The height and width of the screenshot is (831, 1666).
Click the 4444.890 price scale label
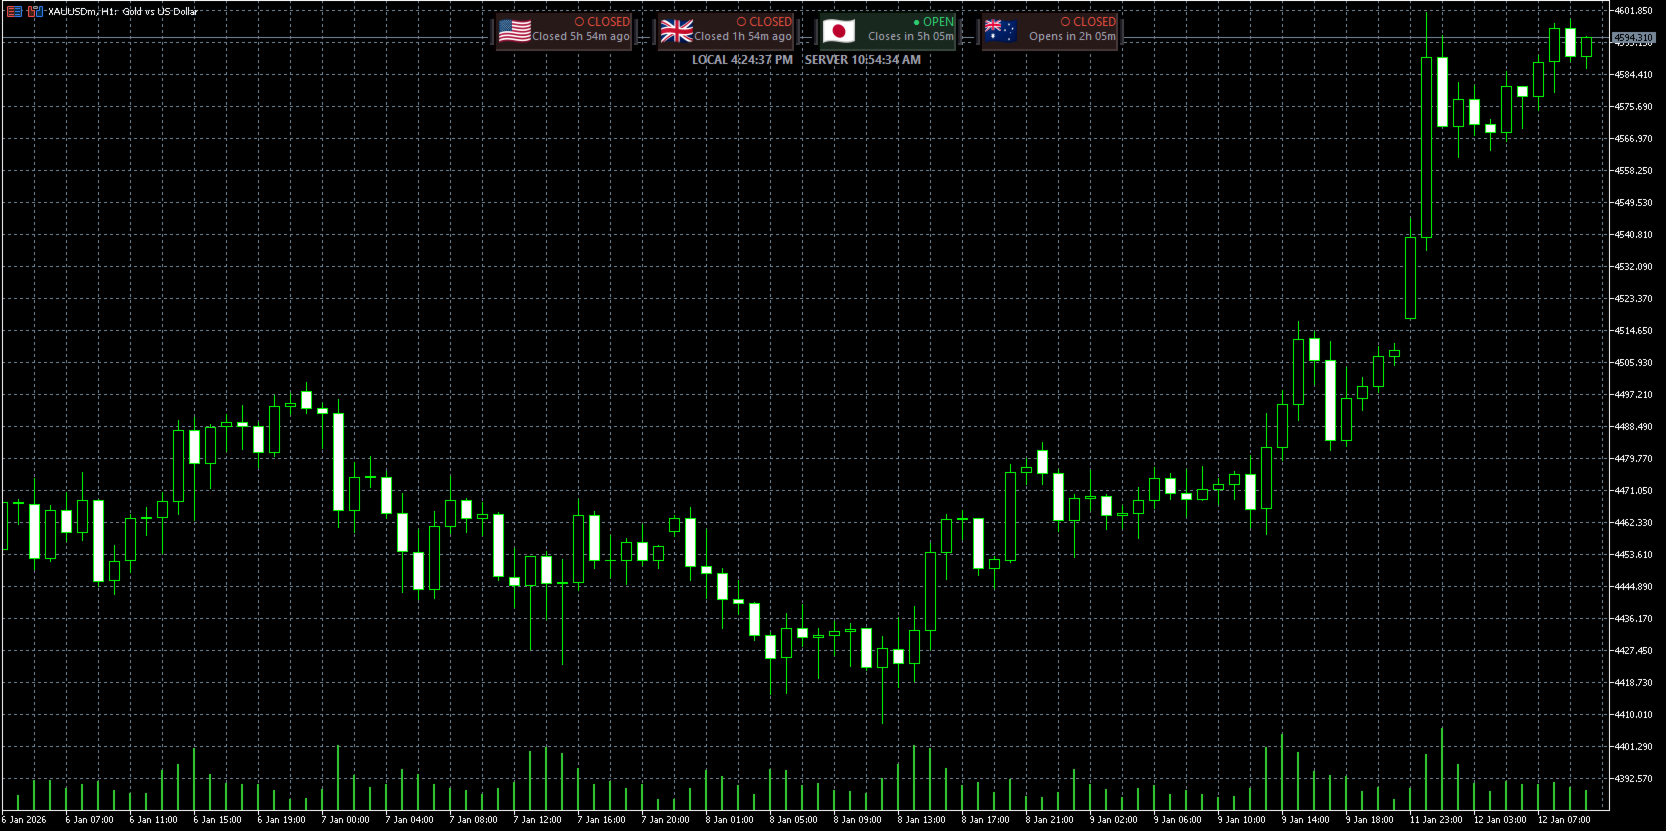click(x=1633, y=587)
